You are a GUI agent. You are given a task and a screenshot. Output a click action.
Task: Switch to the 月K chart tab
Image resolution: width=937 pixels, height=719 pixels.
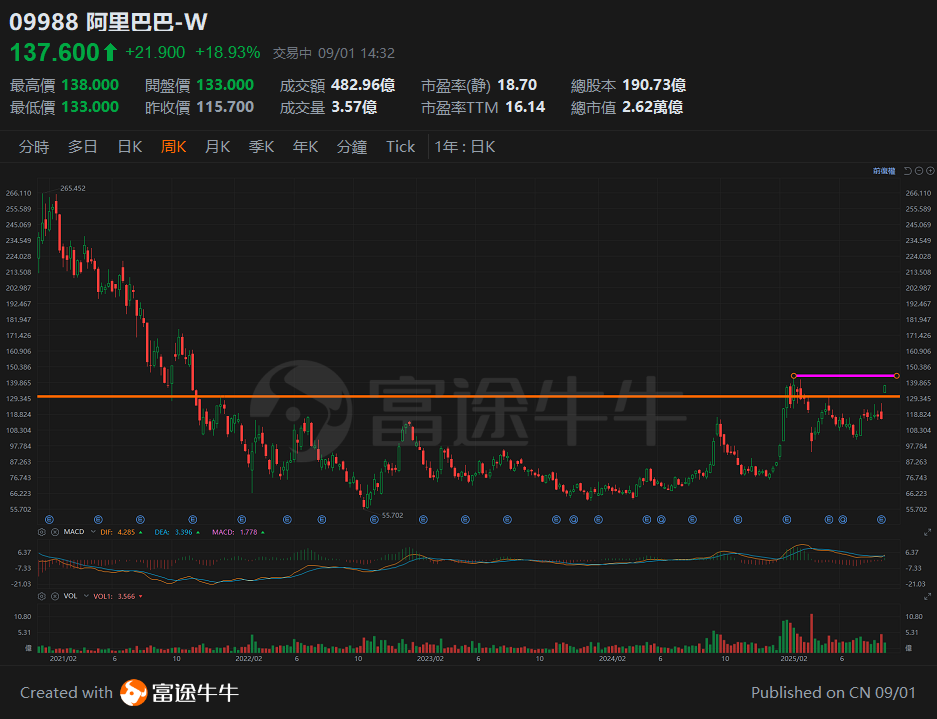click(217, 146)
